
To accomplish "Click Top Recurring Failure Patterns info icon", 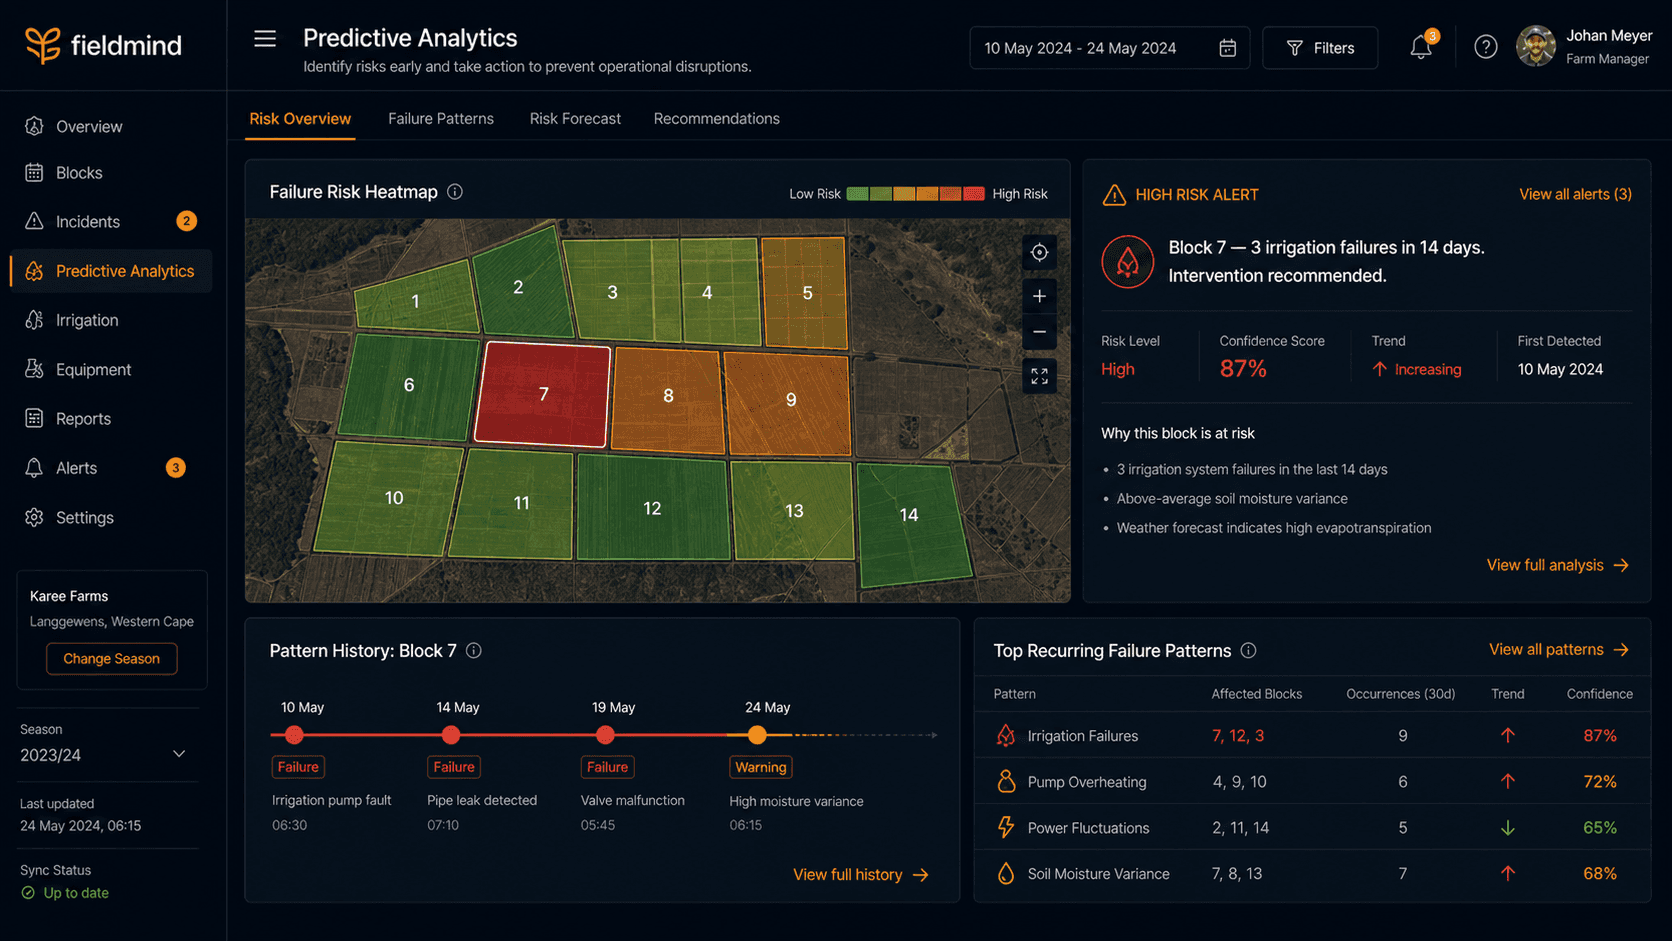I will coord(1248,651).
